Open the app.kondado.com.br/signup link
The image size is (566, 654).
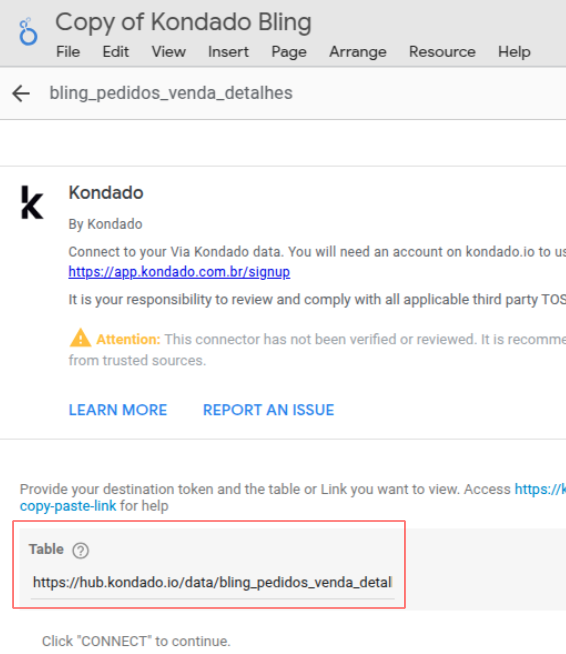coord(179,272)
